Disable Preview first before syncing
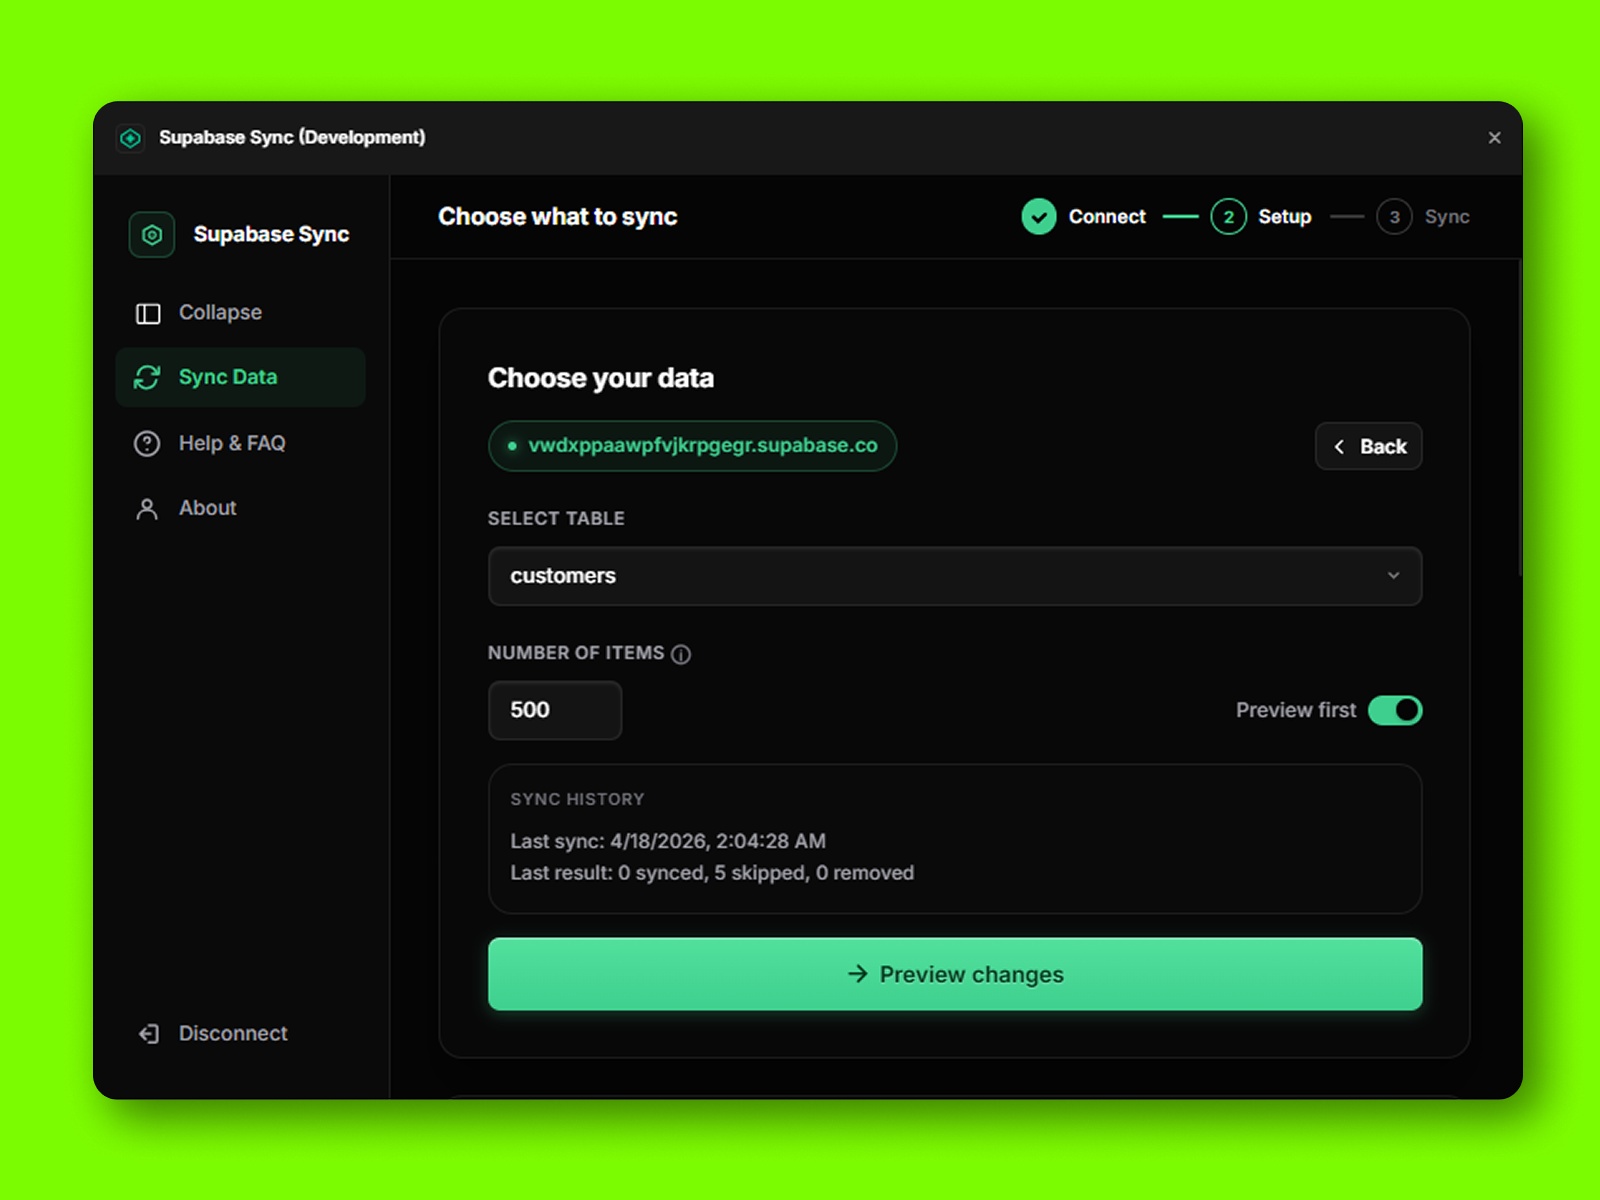Image resolution: width=1600 pixels, height=1200 pixels. coord(1396,710)
